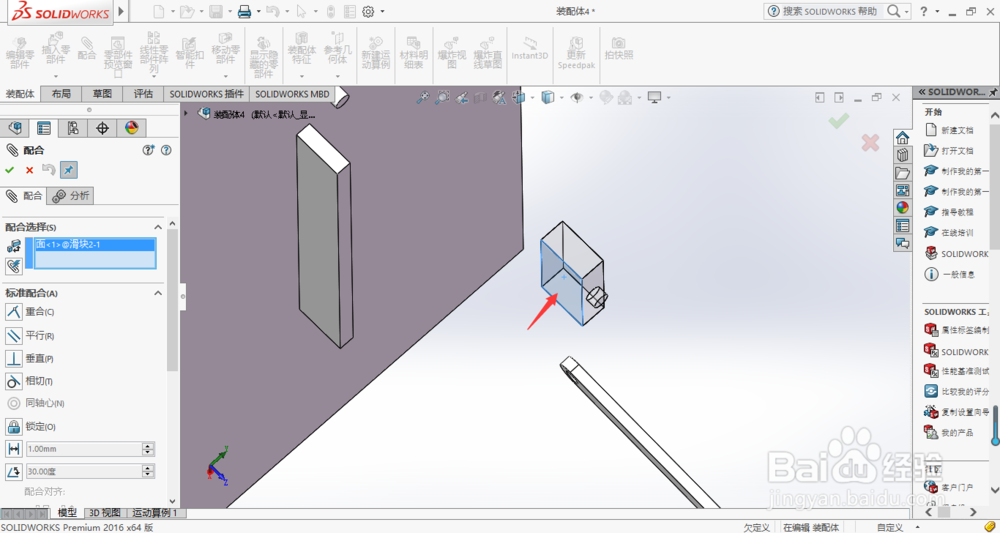Click the Previous View icon
The image size is (1000, 533).
[x=462, y=98]
